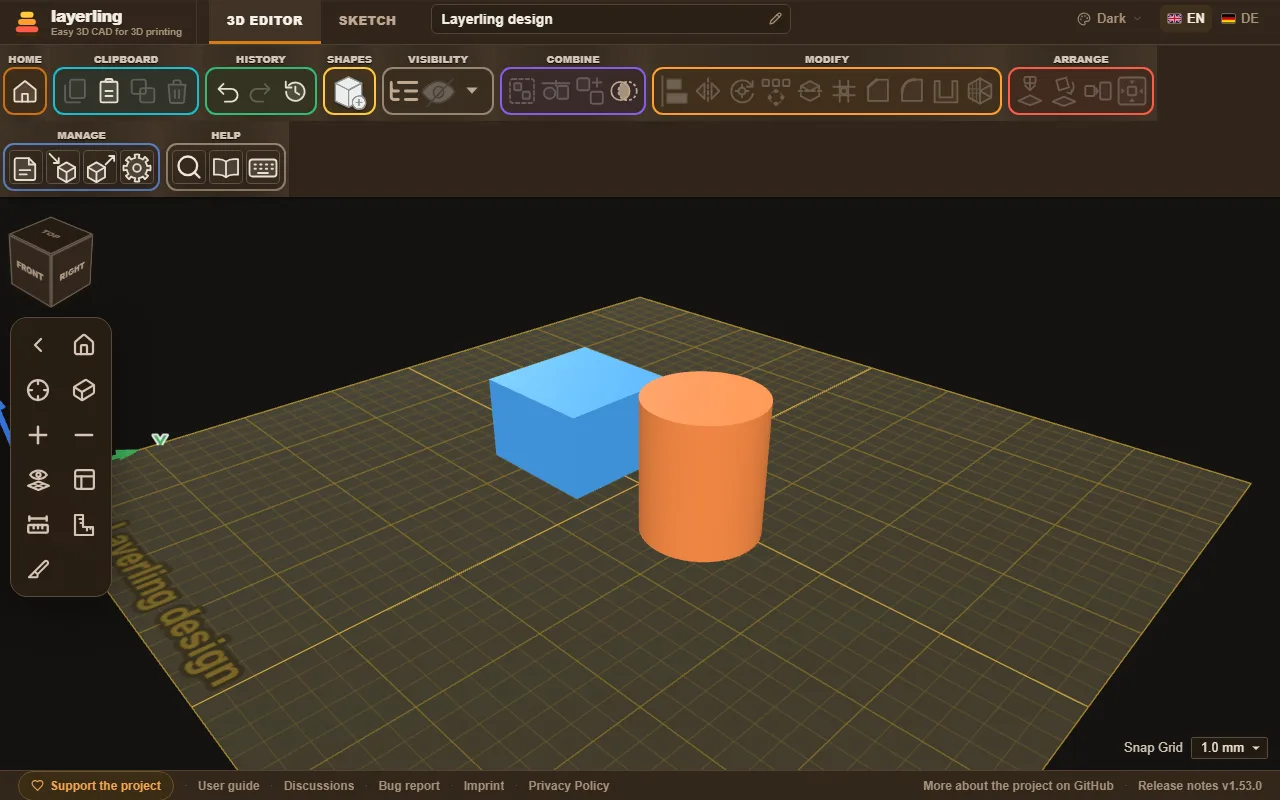Open the search icon in Help group
Viewport: 1280px width, 800px height.
pos(188,168)
